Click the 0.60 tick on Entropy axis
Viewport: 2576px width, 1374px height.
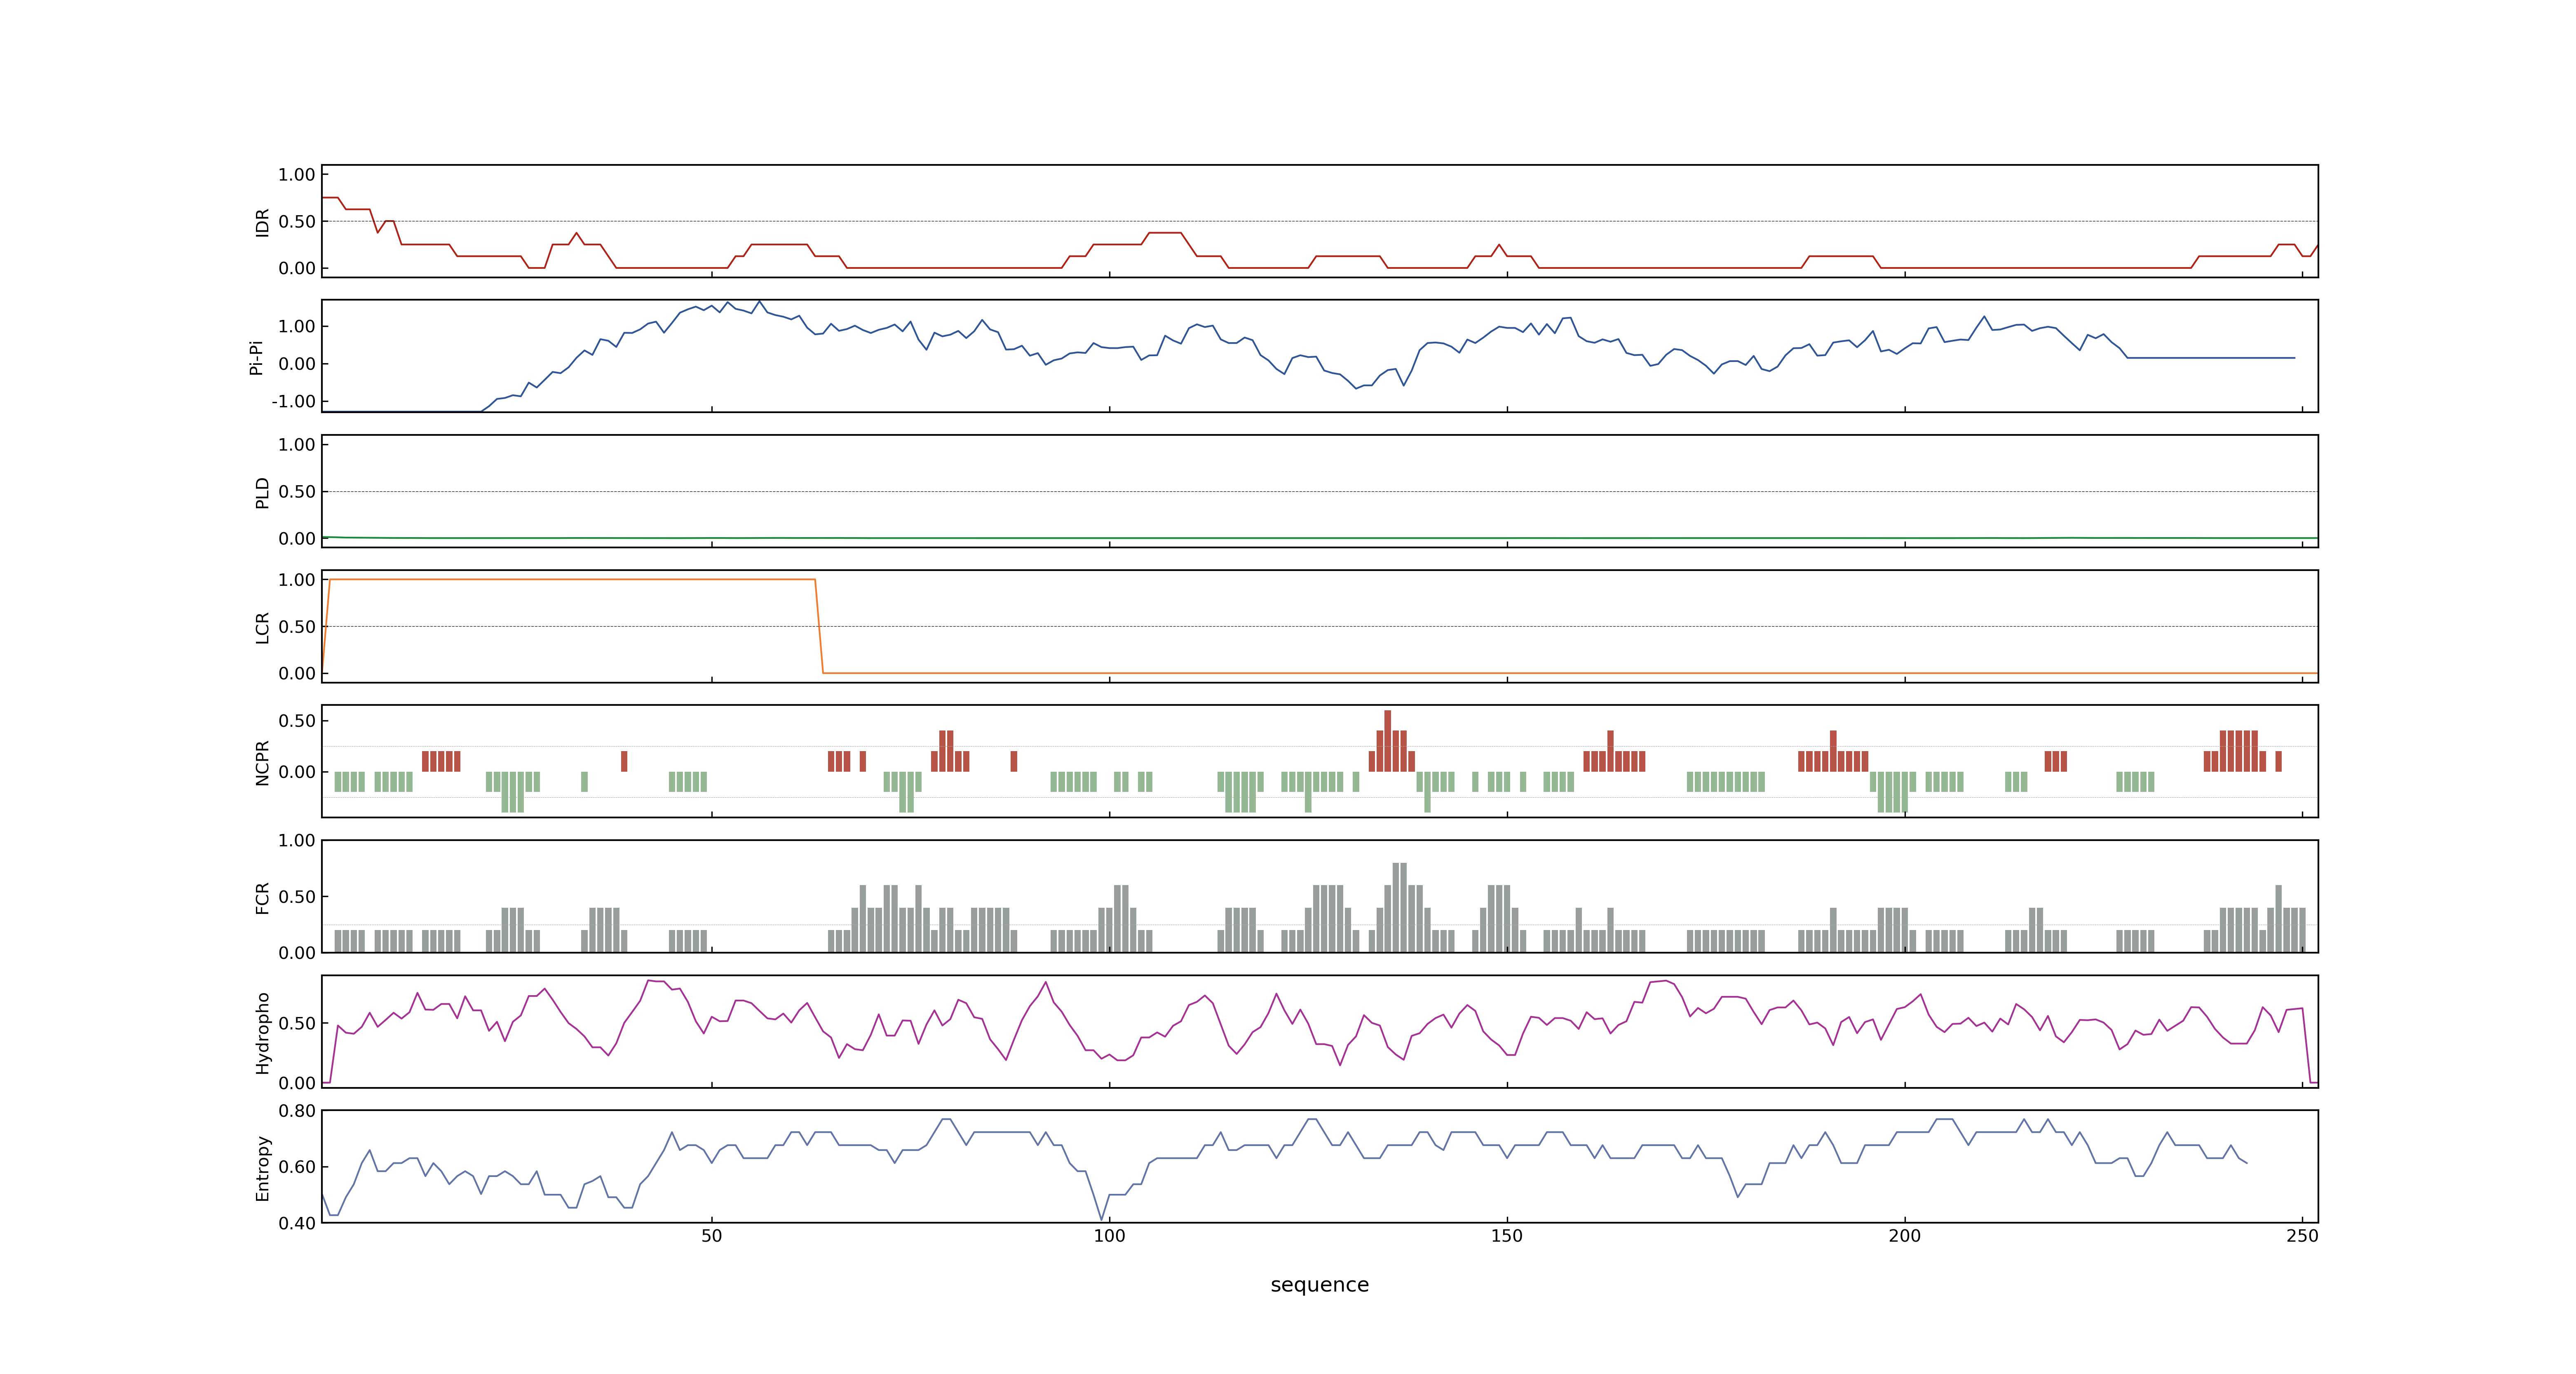click(x=297, y=1167)
